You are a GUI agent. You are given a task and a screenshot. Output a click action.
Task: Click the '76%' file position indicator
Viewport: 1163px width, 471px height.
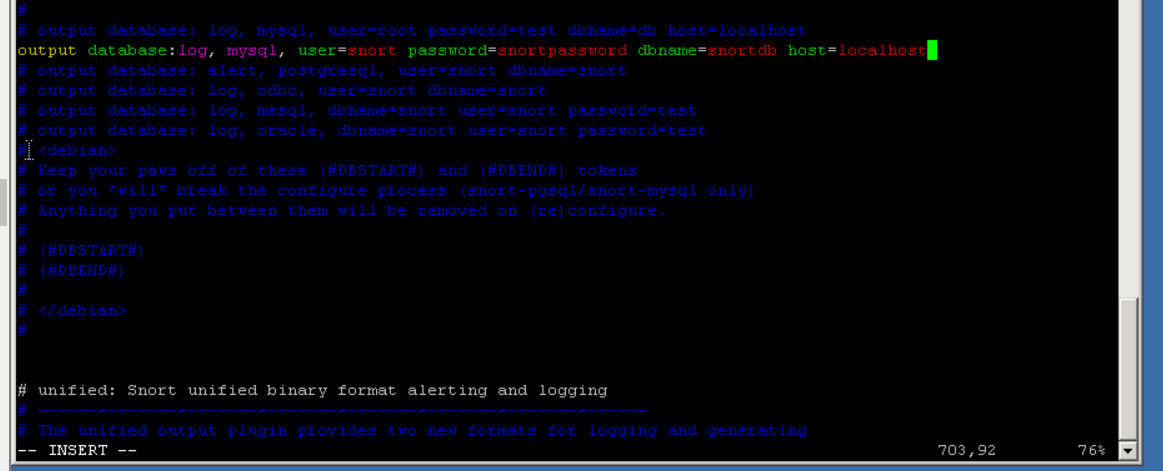[1091, 450]
